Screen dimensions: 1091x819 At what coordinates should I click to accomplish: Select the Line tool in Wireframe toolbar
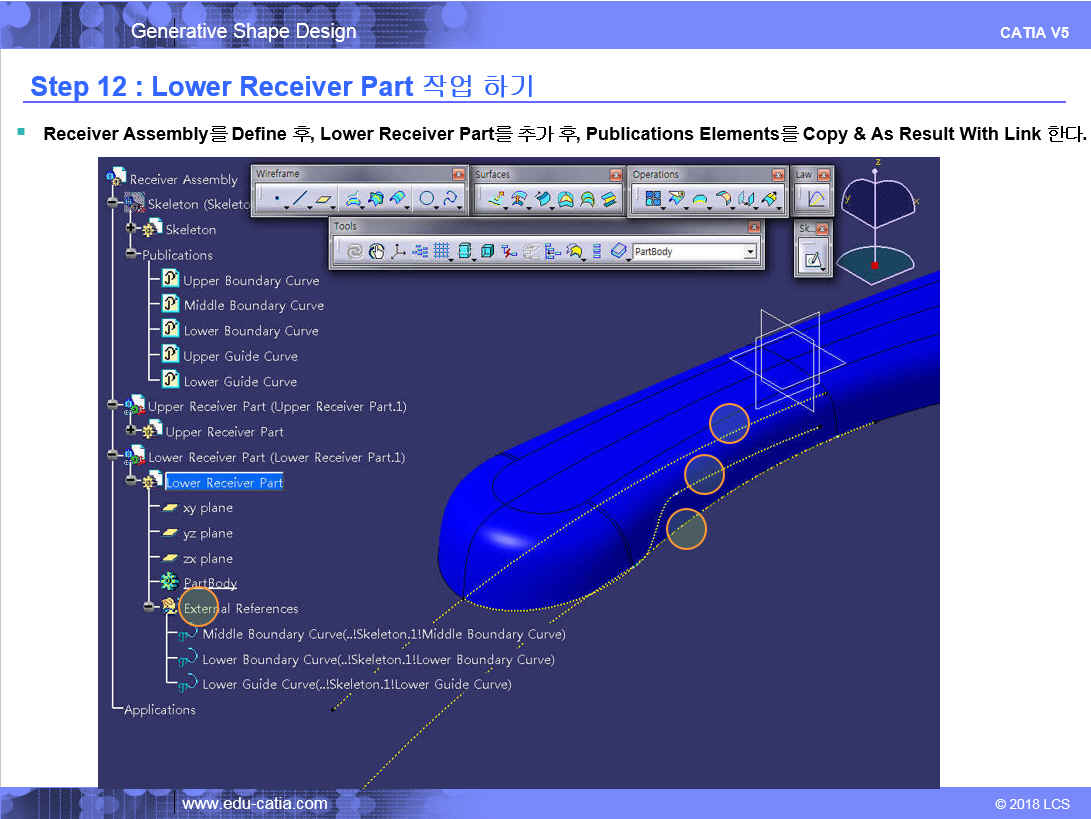point(300,199)
